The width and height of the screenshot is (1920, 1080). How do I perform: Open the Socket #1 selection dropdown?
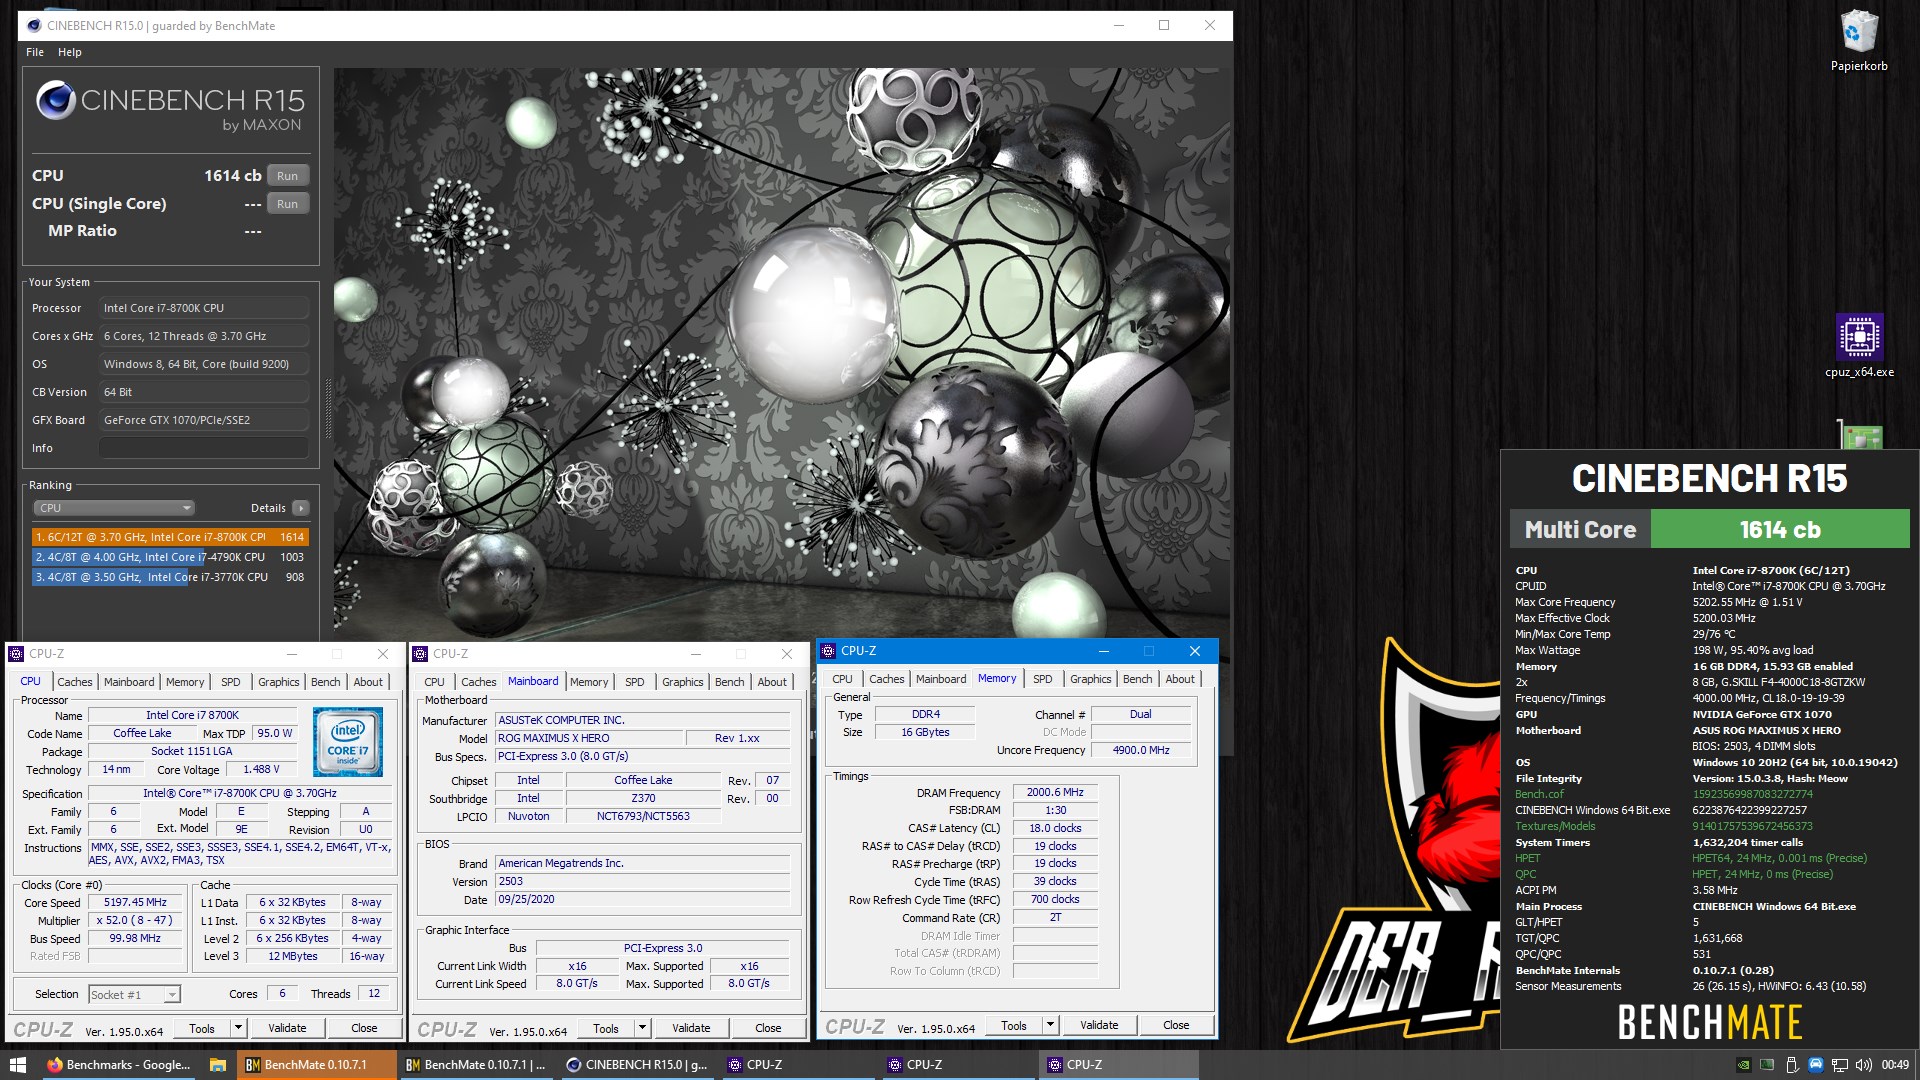(134, 994)
